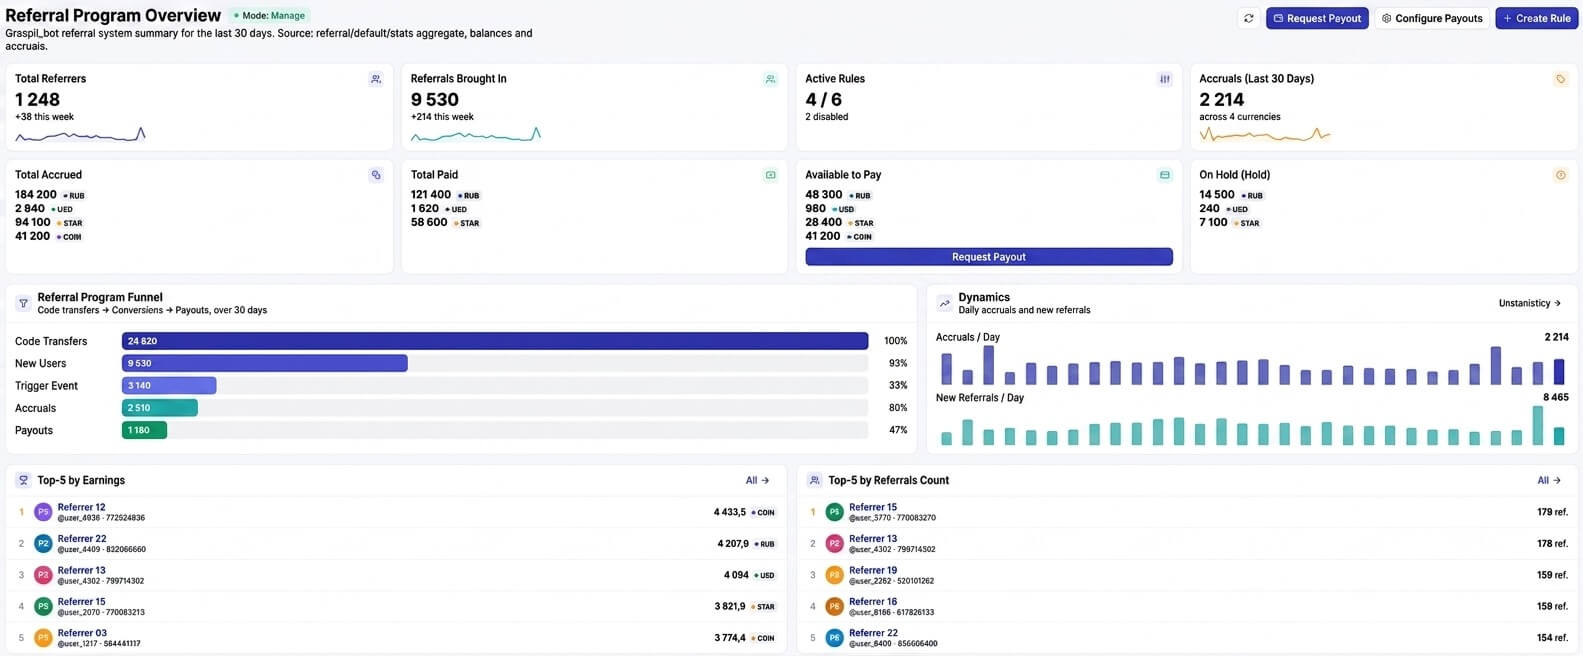The width and height of the screenshot is (1583, 656).
Task: Click the Referrer 19 name
Action: pos(873,570)
